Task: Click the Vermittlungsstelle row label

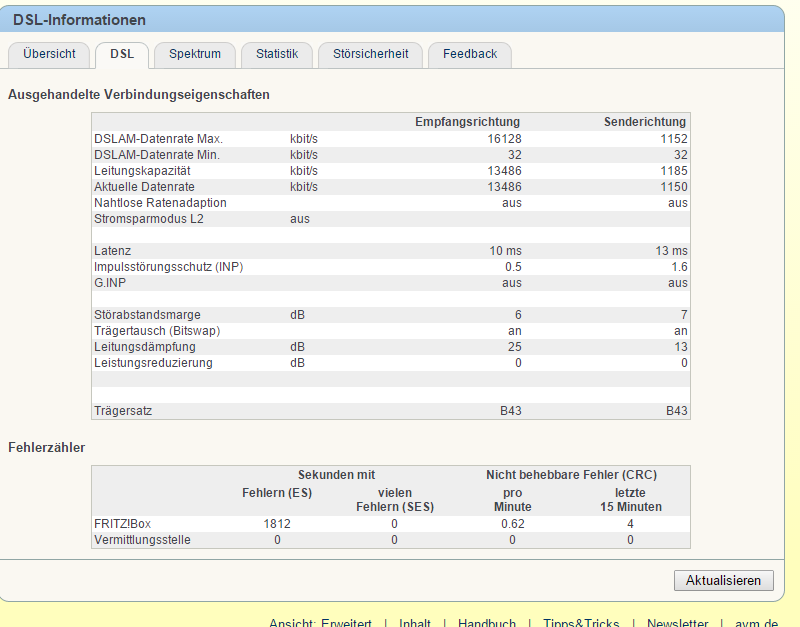Action: pos(142,540)
